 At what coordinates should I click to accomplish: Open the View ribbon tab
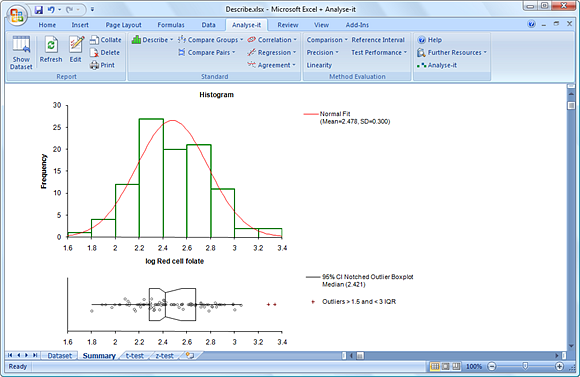click(x=321, y=25)
